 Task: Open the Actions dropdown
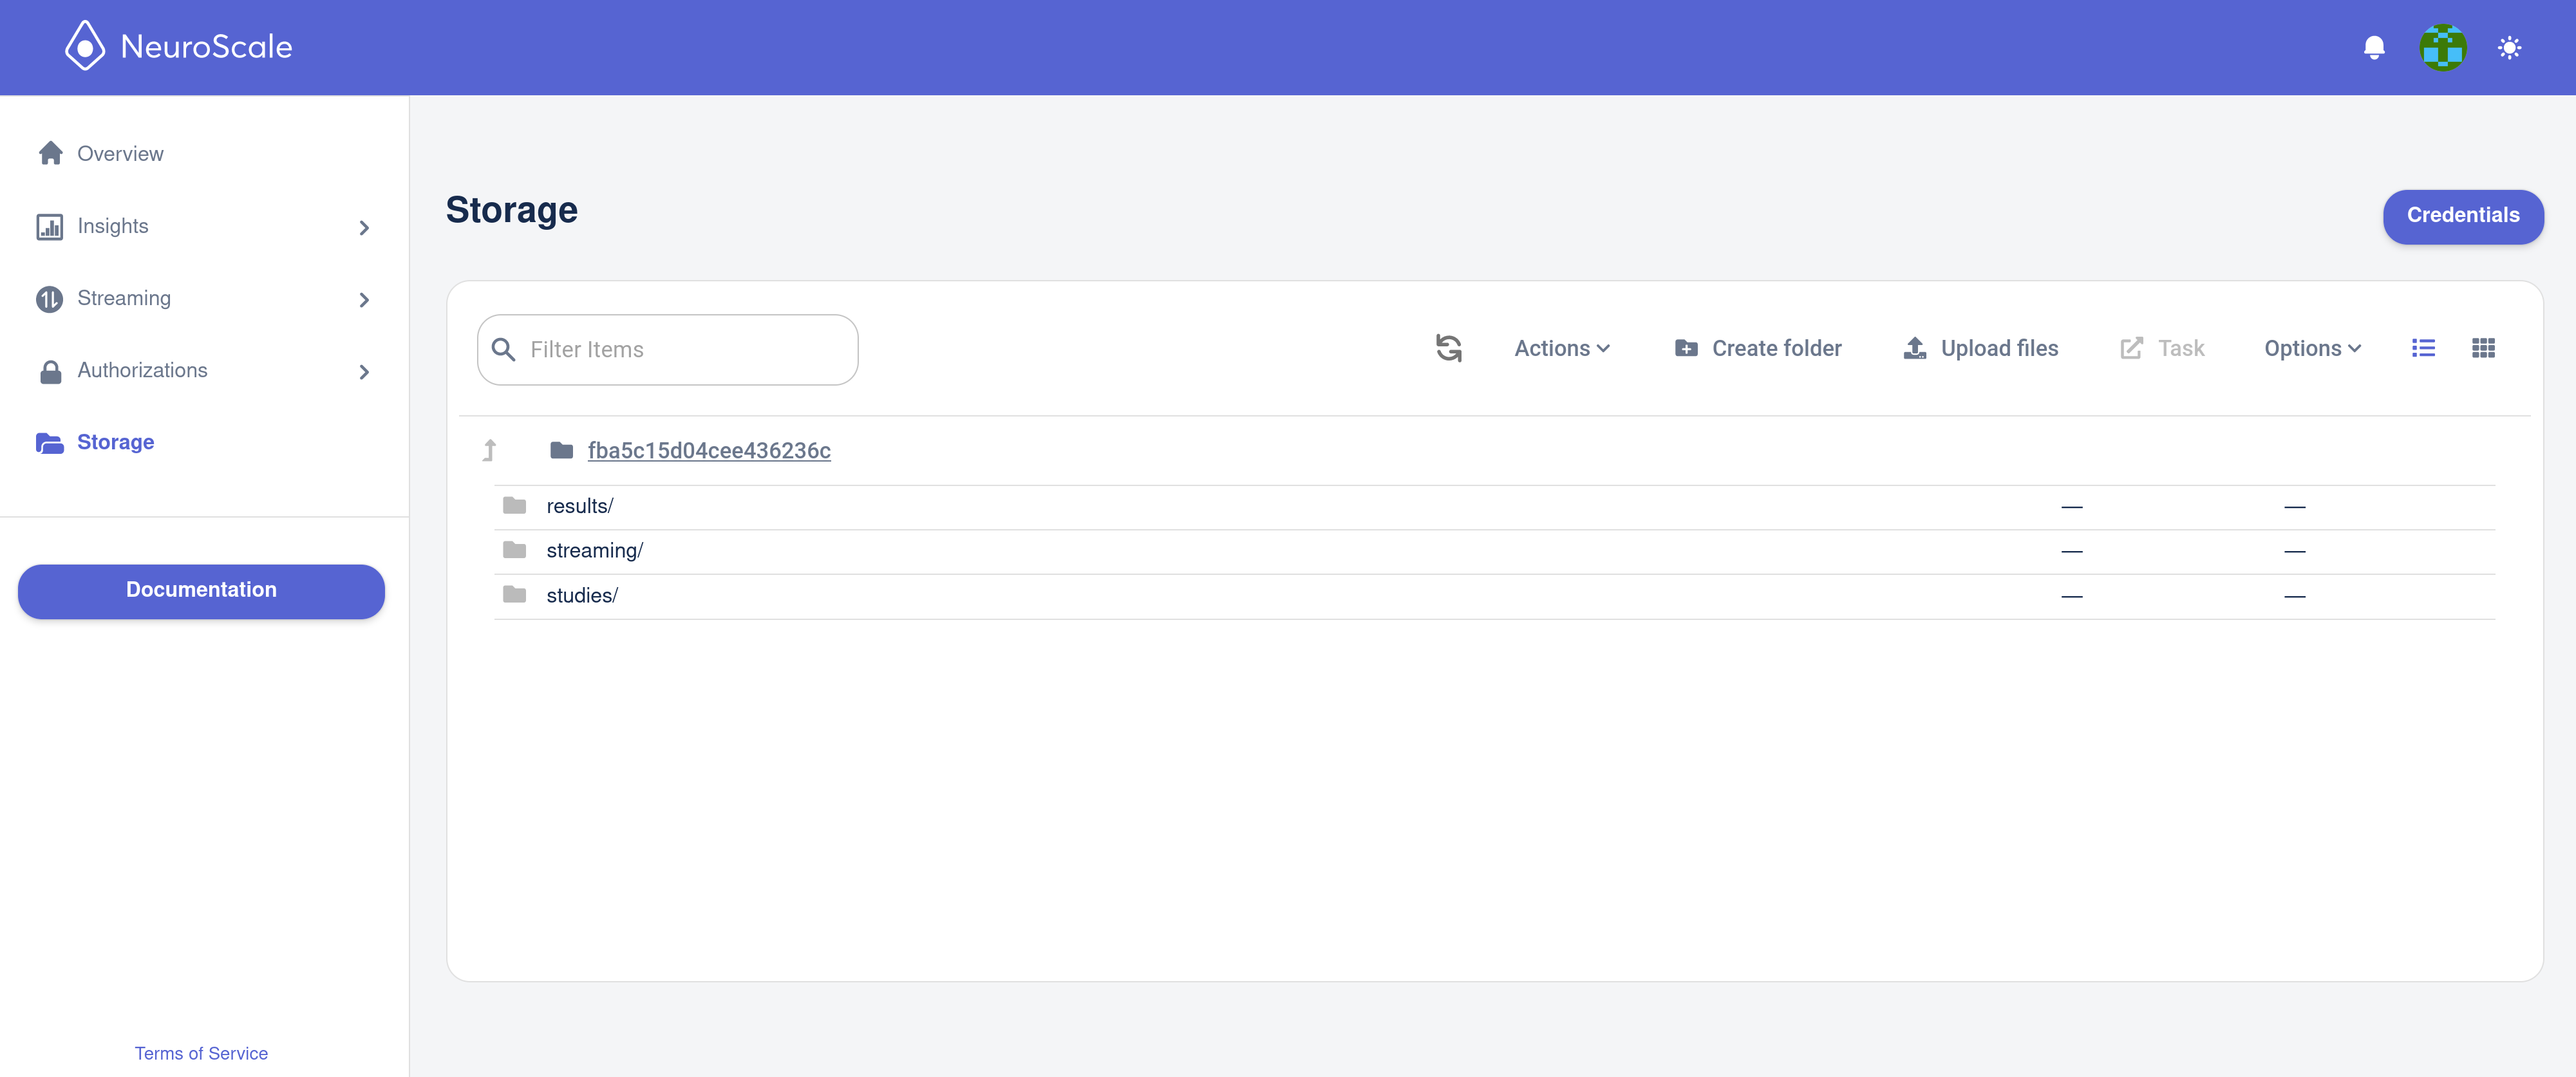click(1562, 348)
